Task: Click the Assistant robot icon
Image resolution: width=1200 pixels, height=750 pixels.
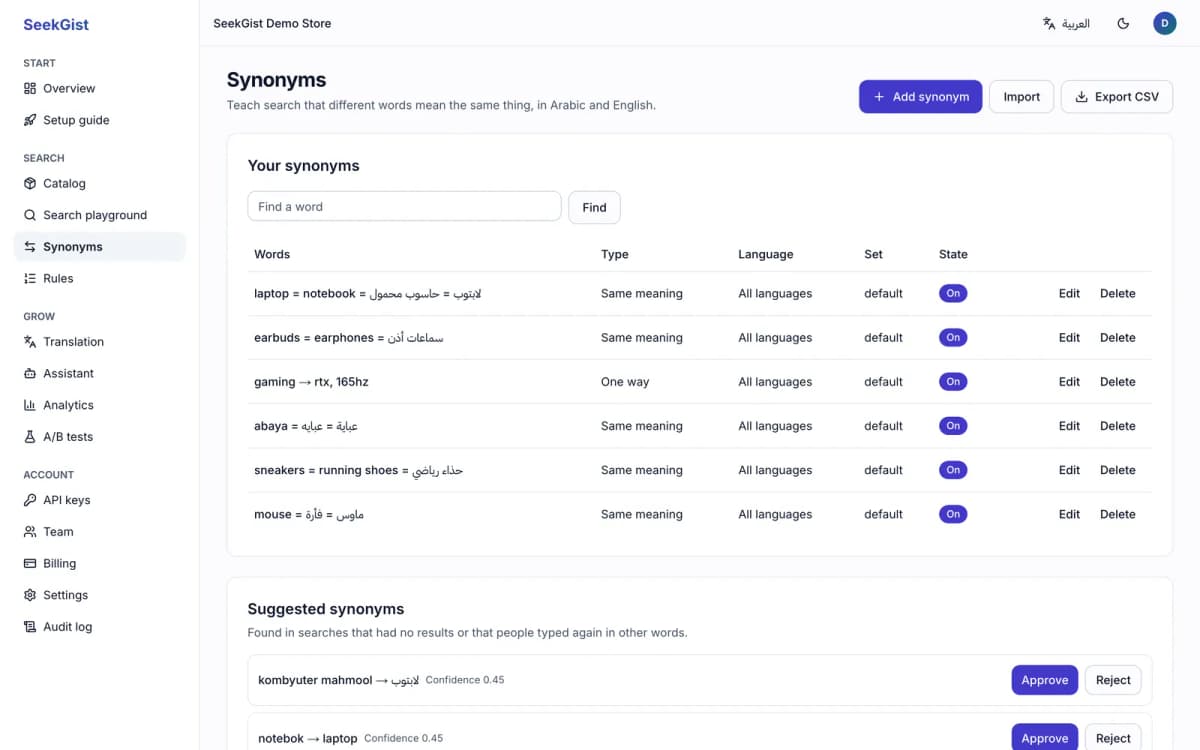Action: point(30,373)
